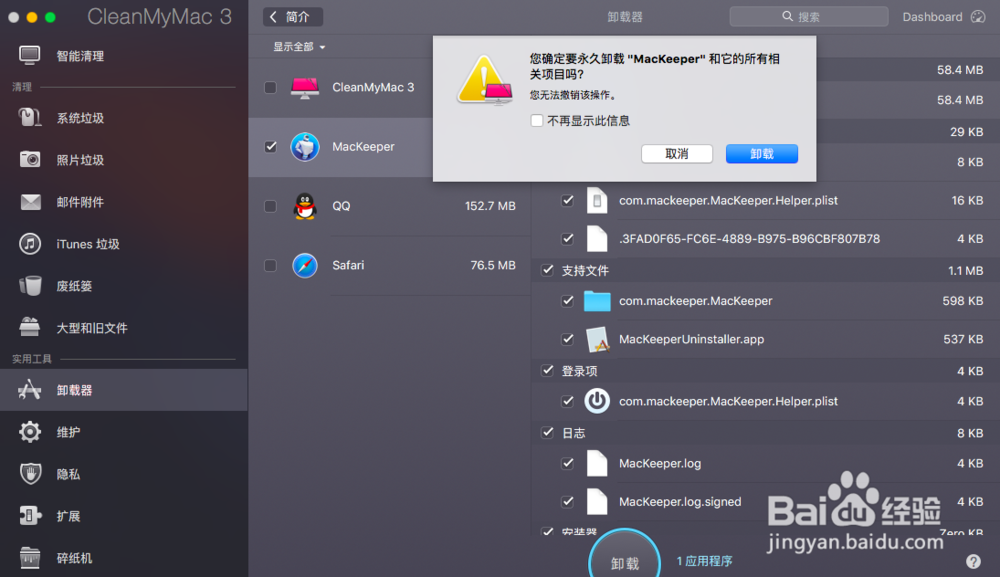
Task: Open 扩展 extensions section
Action: pos(124,516)
